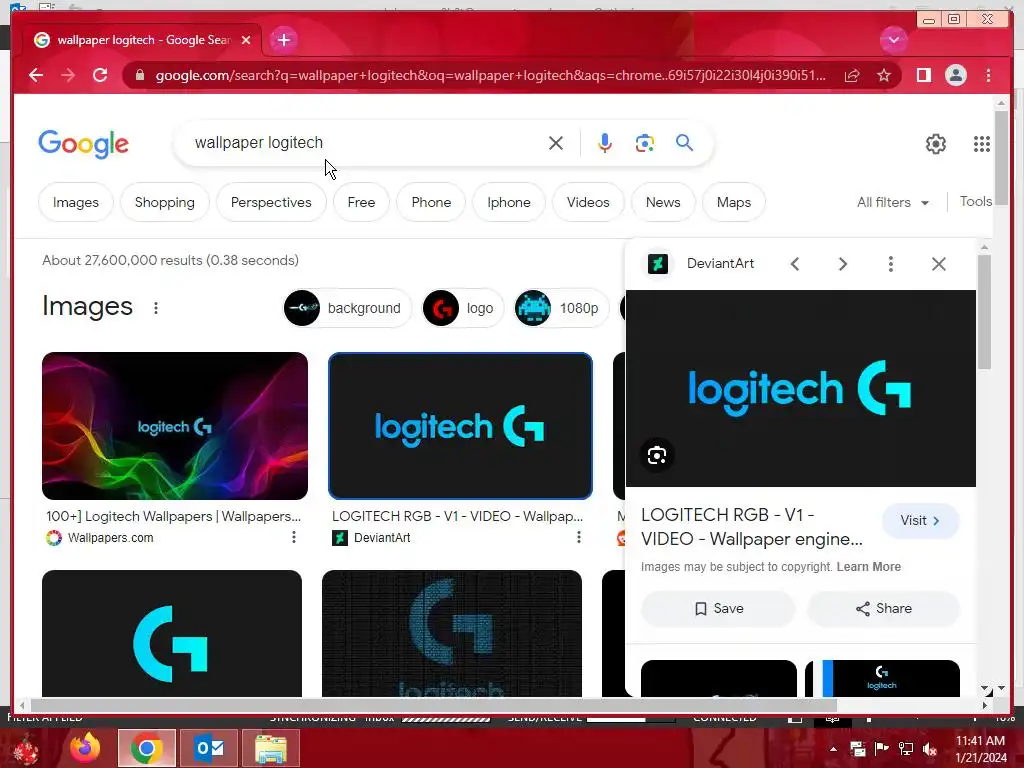Screen dimensions: 1024x768
Task: Open the dotted-pattern Logitech thumbnail
Action: tap(451, 633)
